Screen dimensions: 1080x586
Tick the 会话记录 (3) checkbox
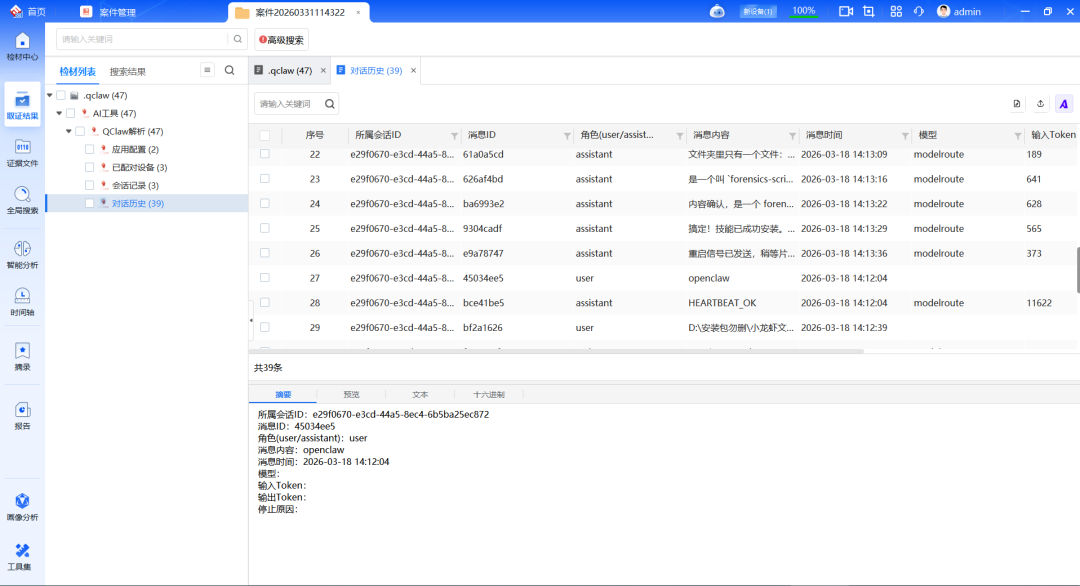[90, 185]
